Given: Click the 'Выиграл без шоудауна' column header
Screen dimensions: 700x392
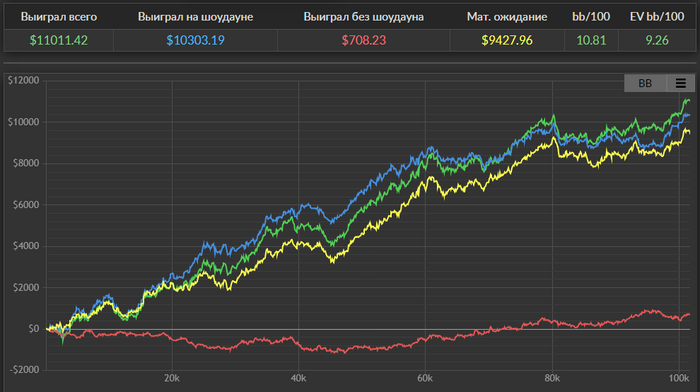Looking at the screenshot, I should (x=363, y=17).
